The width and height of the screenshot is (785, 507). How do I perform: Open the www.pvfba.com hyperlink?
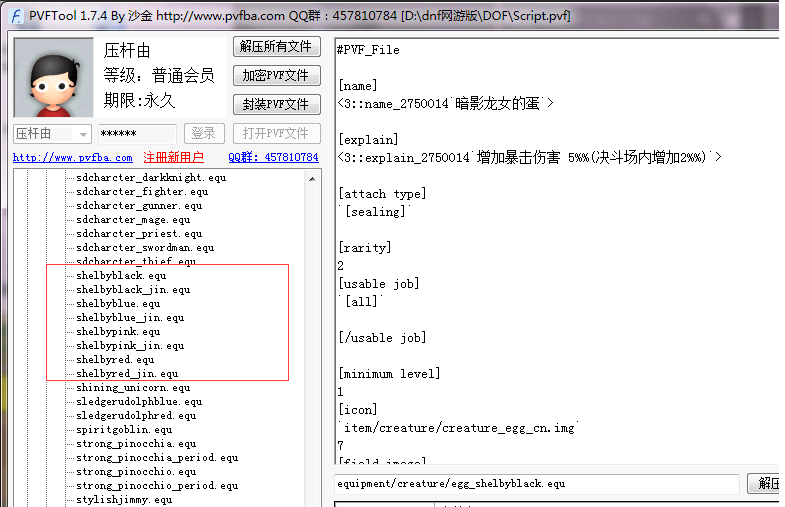pos(73,158)
